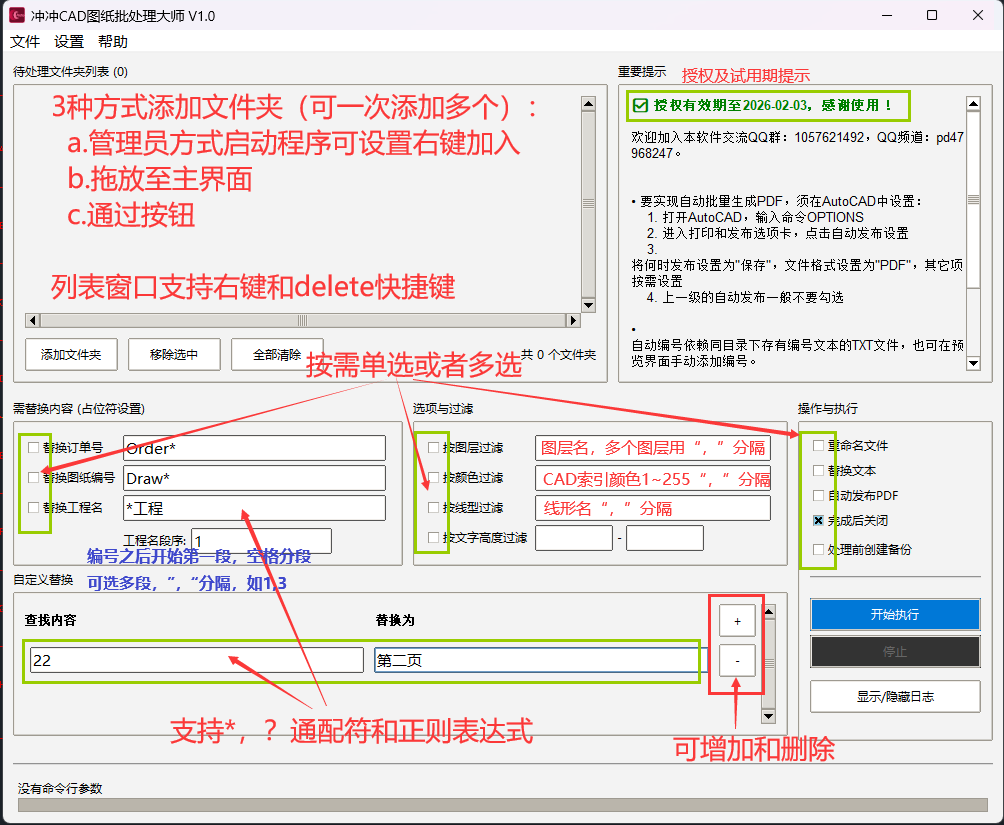Click the tips panel up scroll arrow
Screen dimensions: 1004x825
click(972, 102)
